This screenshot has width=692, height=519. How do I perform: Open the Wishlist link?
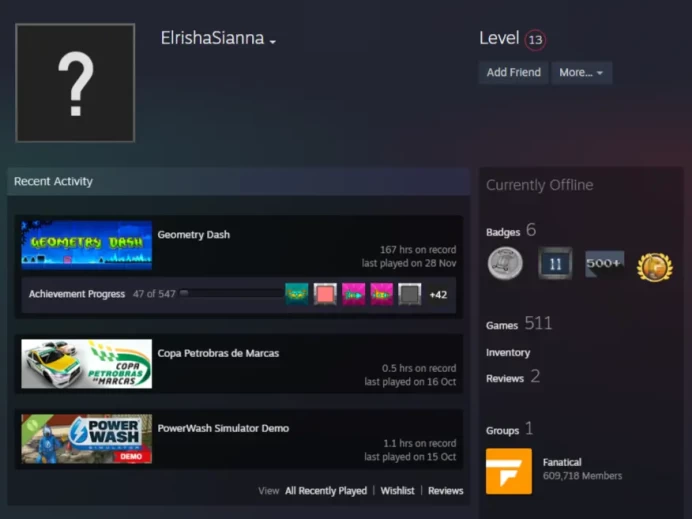(x=397, y=491)
